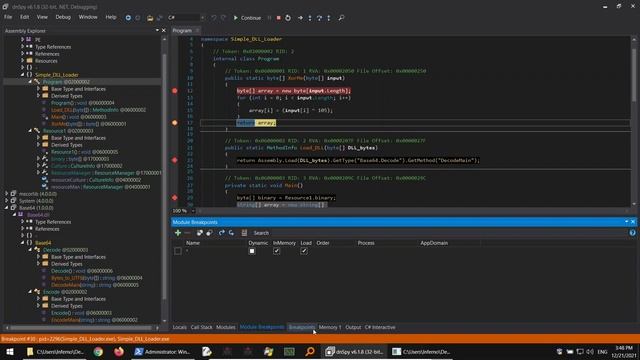Image resolution: width=640 pixels, height=360 pixels.
Task: Collapse the Decode class node
Action: pos(30,249)
